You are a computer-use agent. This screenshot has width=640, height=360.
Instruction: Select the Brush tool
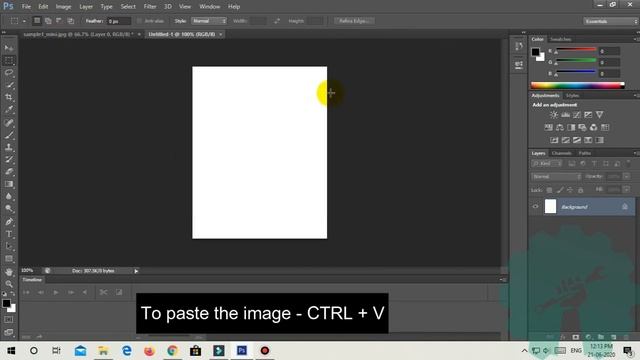(x=9, y=135)
